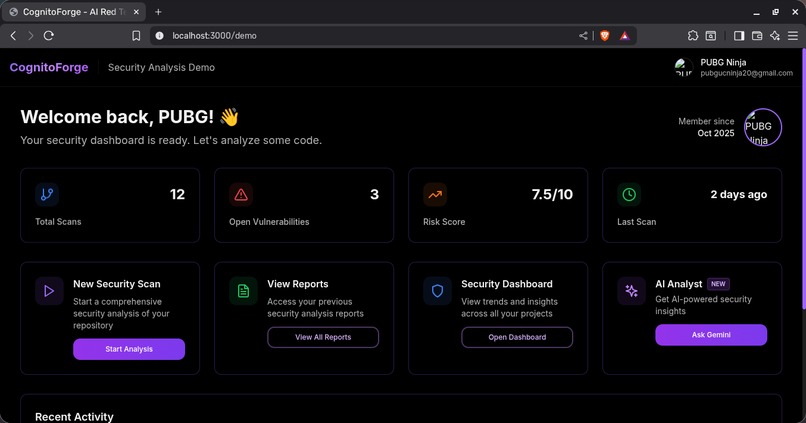
Task: Click the "Oct 2025" membership date
Action: point(716,133)
